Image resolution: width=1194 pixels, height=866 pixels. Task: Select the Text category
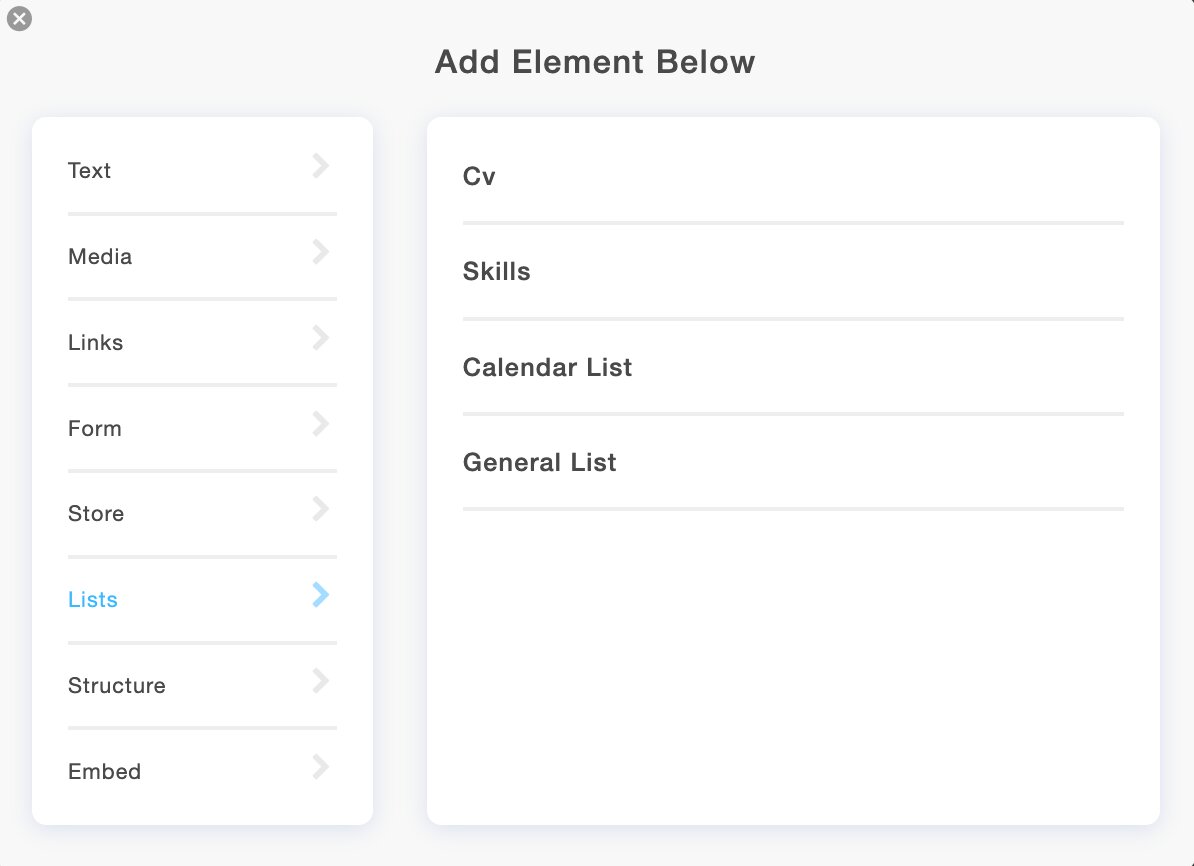(x=89, y=171)
